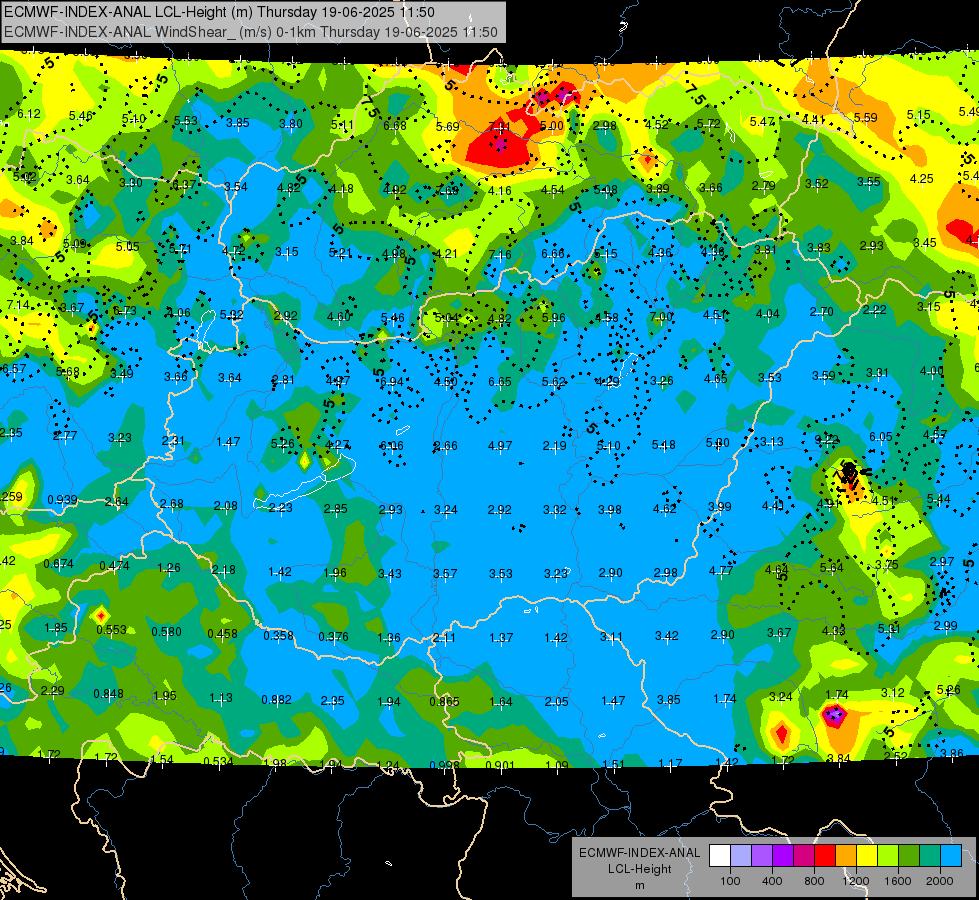The height and width of the screenshot is (900, 979).
Task: Click the wind shear value 5.48
Action: [664, 444]
